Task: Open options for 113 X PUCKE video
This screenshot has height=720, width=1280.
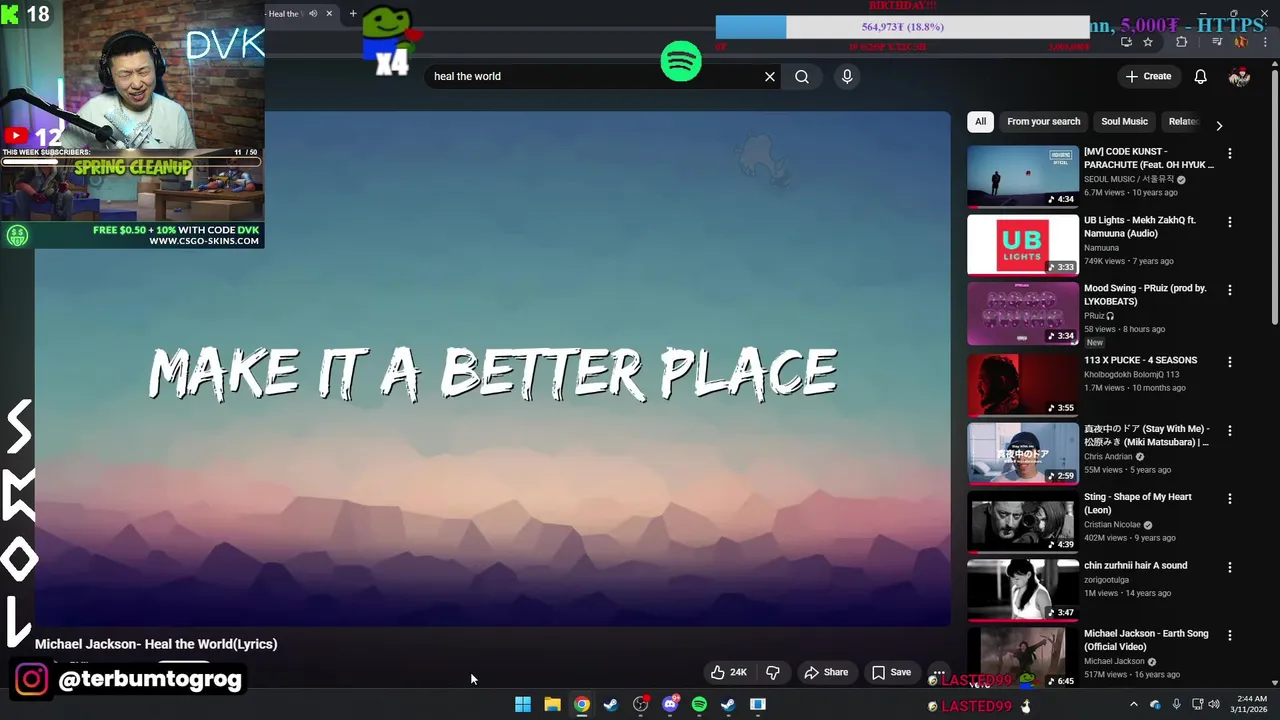Action: coord(1230,361)
